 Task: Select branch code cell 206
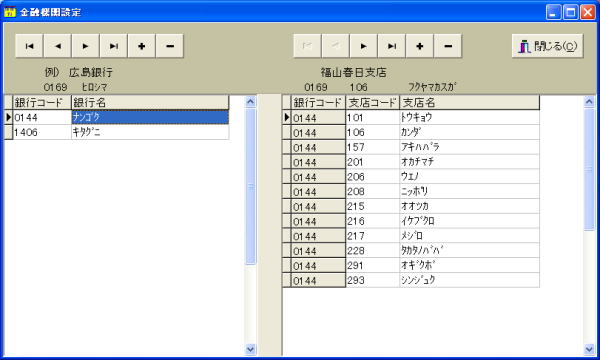pos(373,176)
